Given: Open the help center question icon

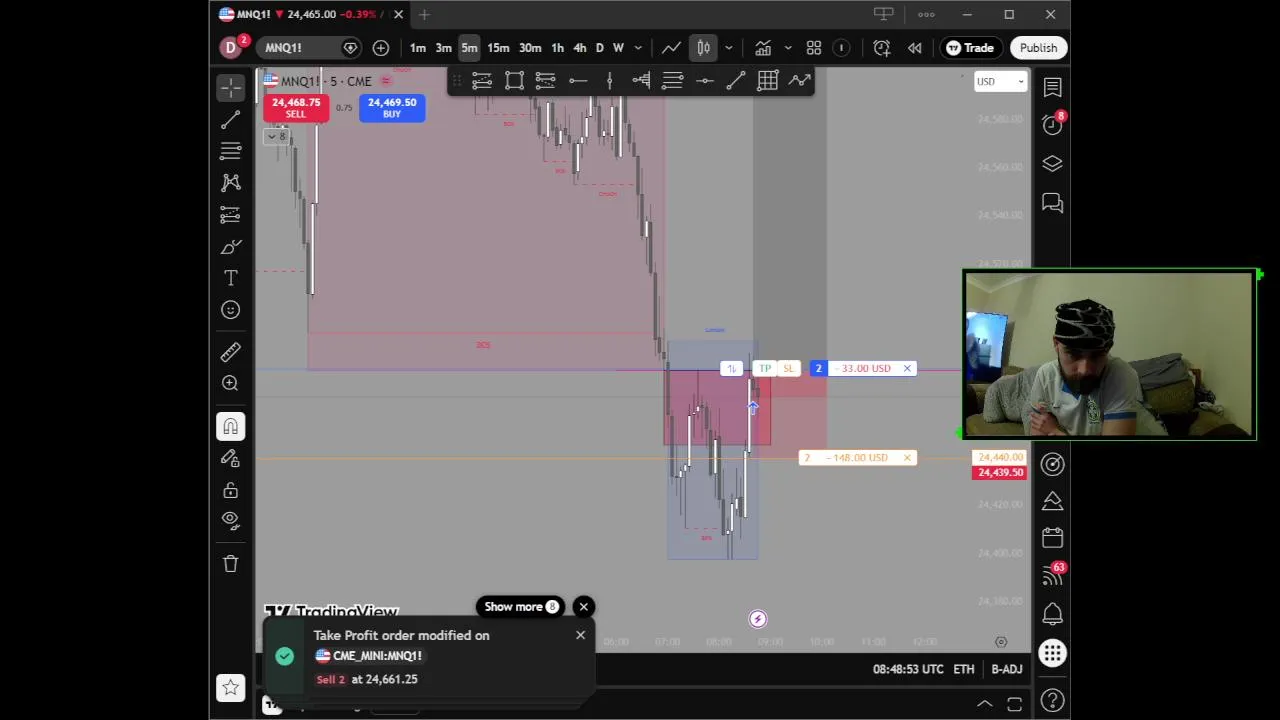Looking at the screenshot, I should tap(1052, 700).
